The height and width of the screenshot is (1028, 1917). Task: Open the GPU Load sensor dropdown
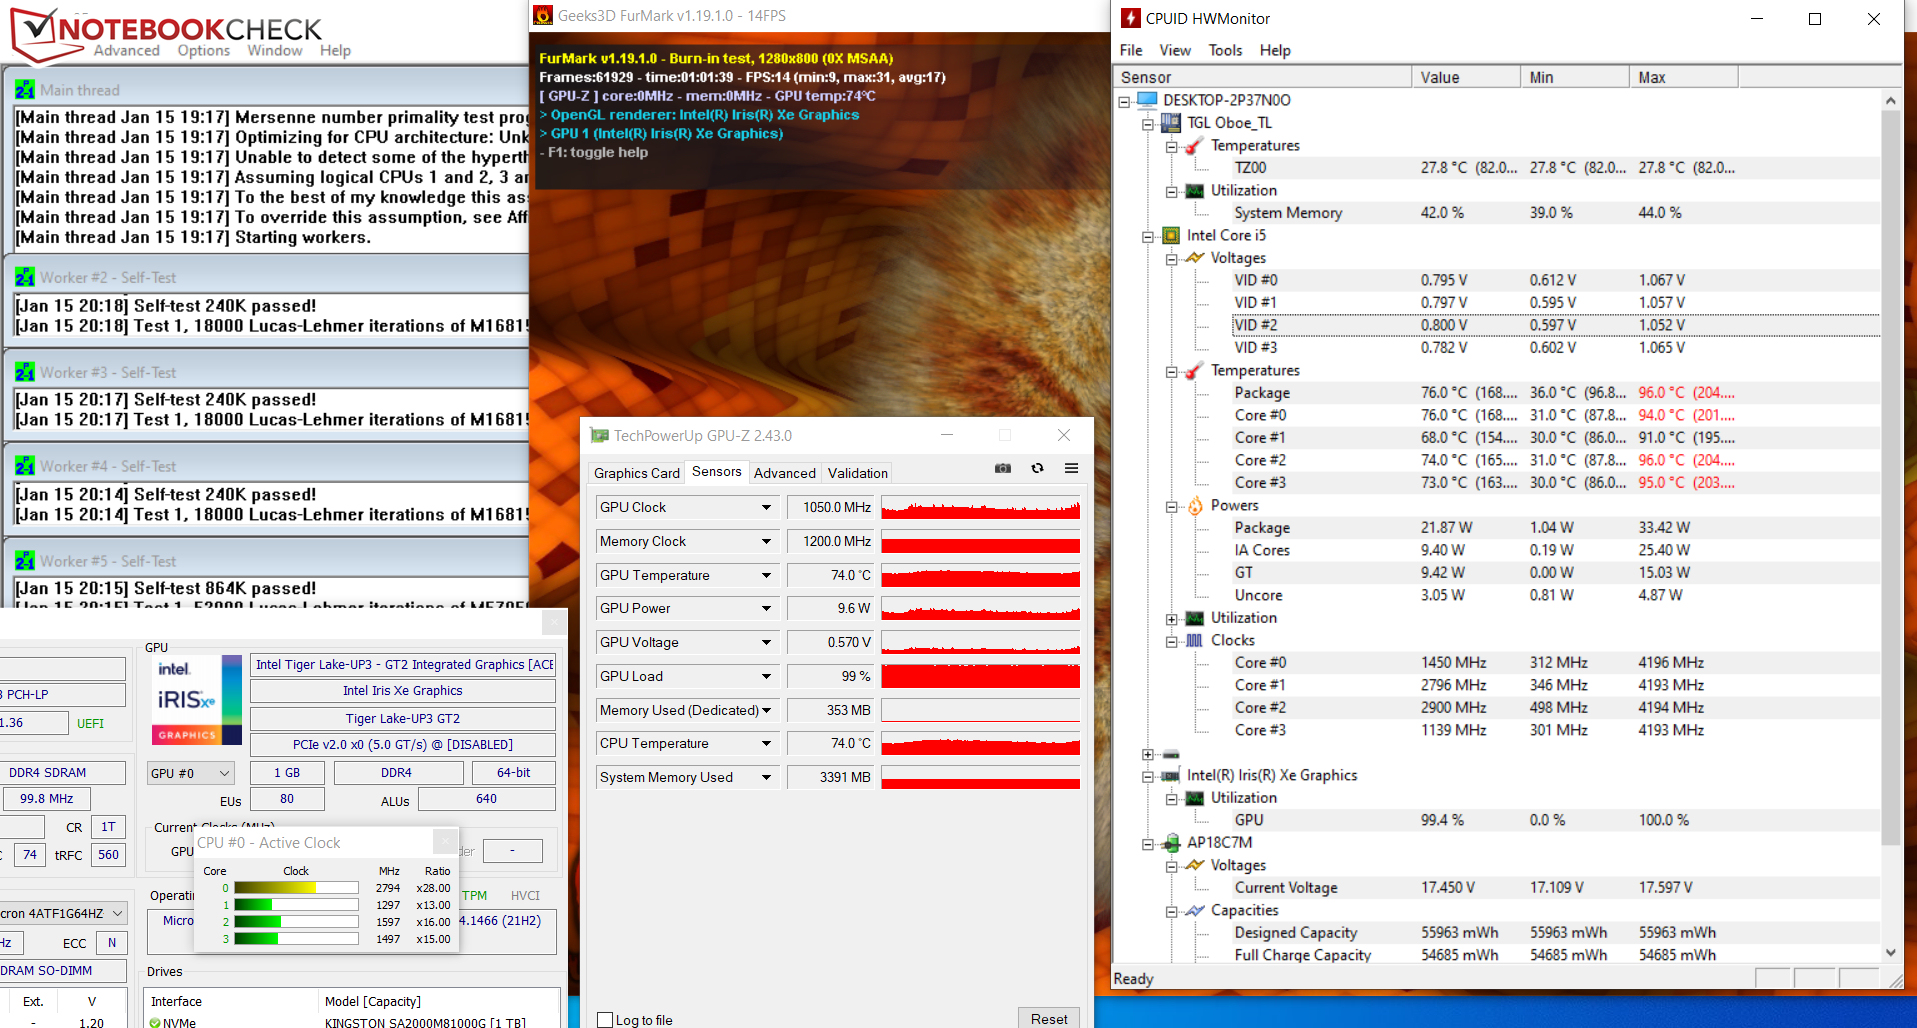click(767, 677)
